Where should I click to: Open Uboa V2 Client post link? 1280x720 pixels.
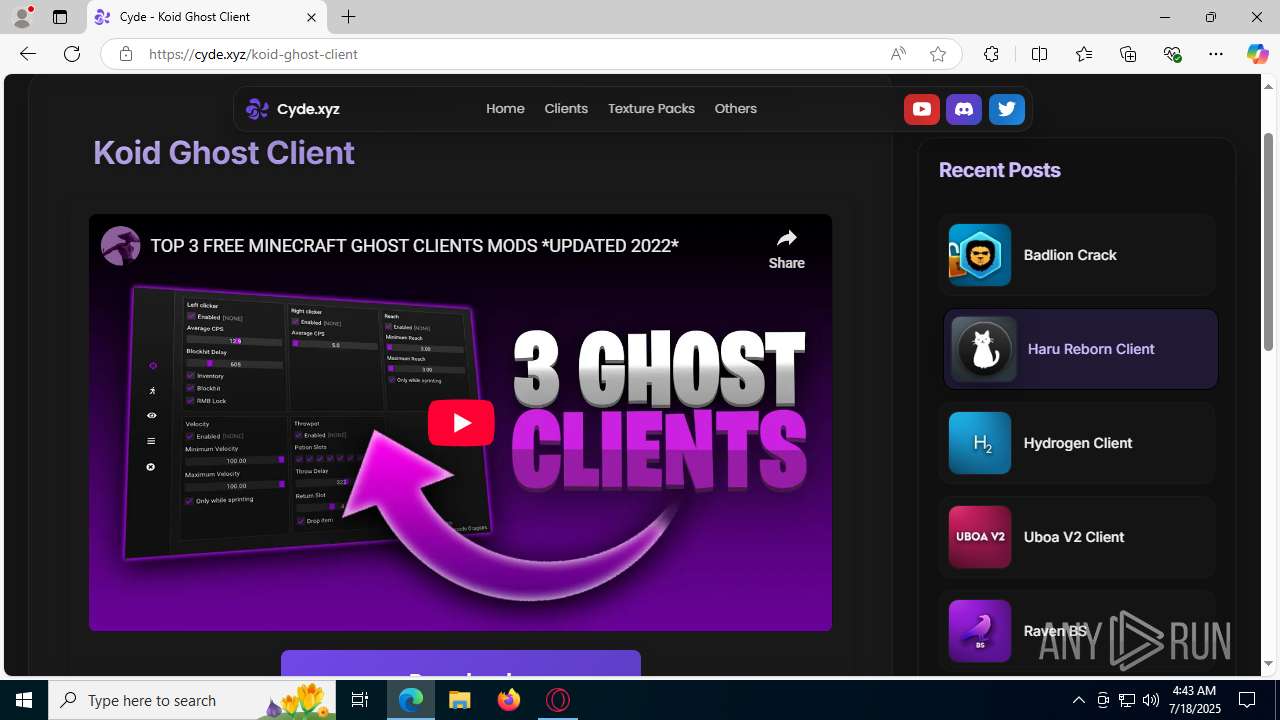coord(1077,537)
